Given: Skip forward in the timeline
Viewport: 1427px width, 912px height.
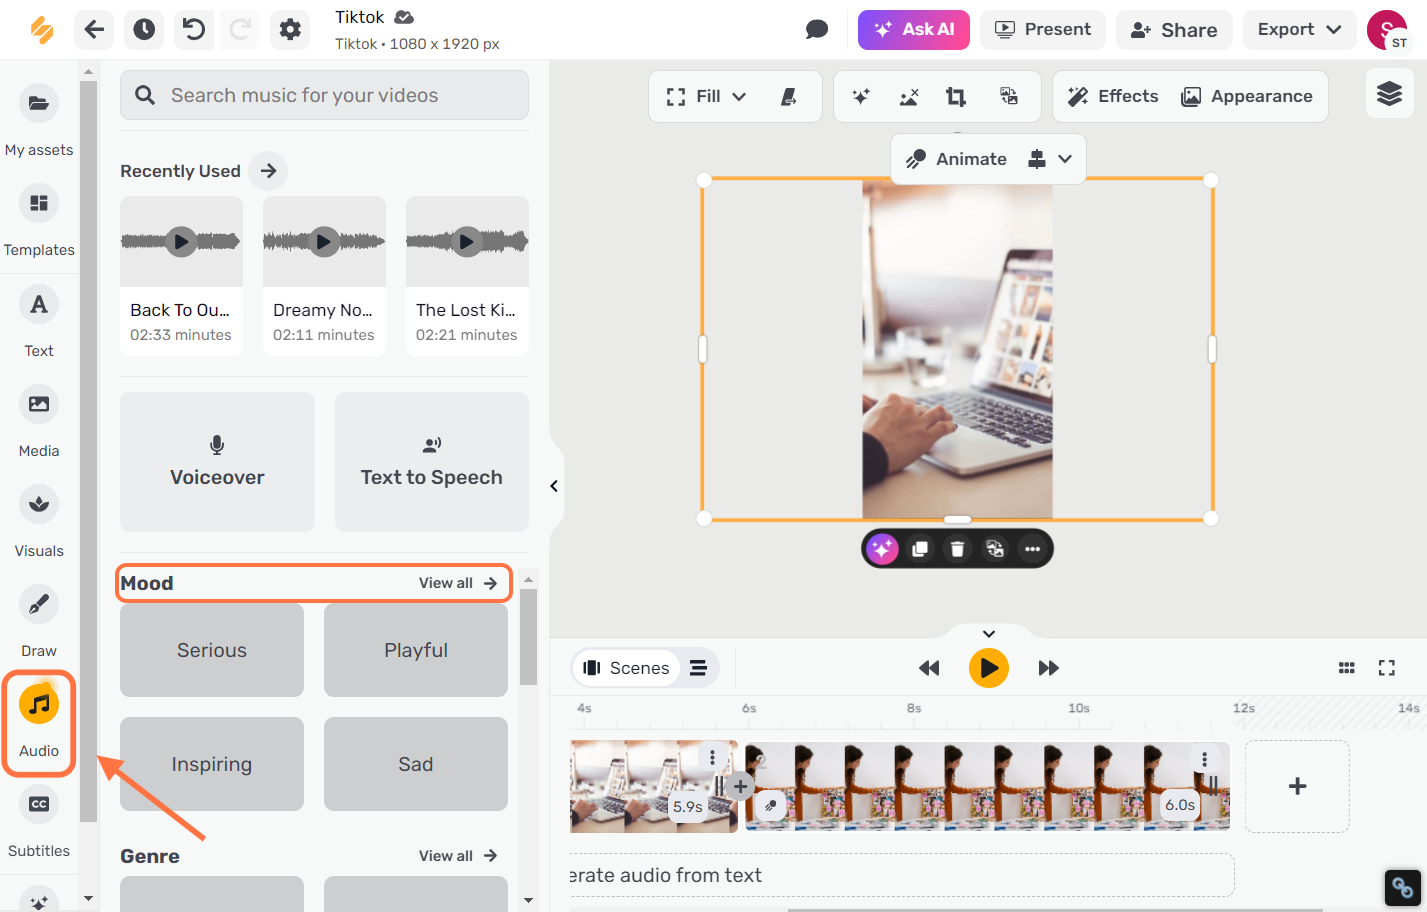Looking at the screenshot, I should (1048, 668).
